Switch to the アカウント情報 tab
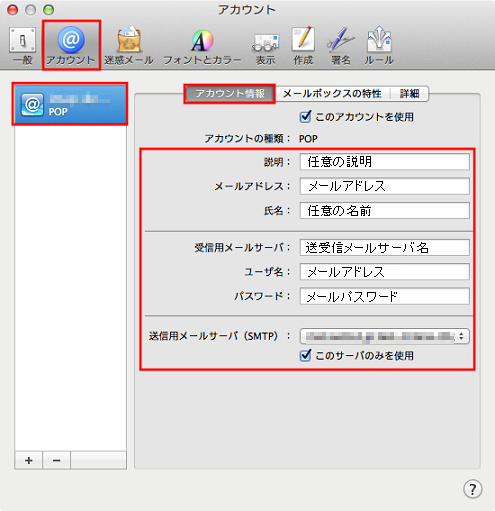Viewport: 495px width, 511px height. click(230, 94)
